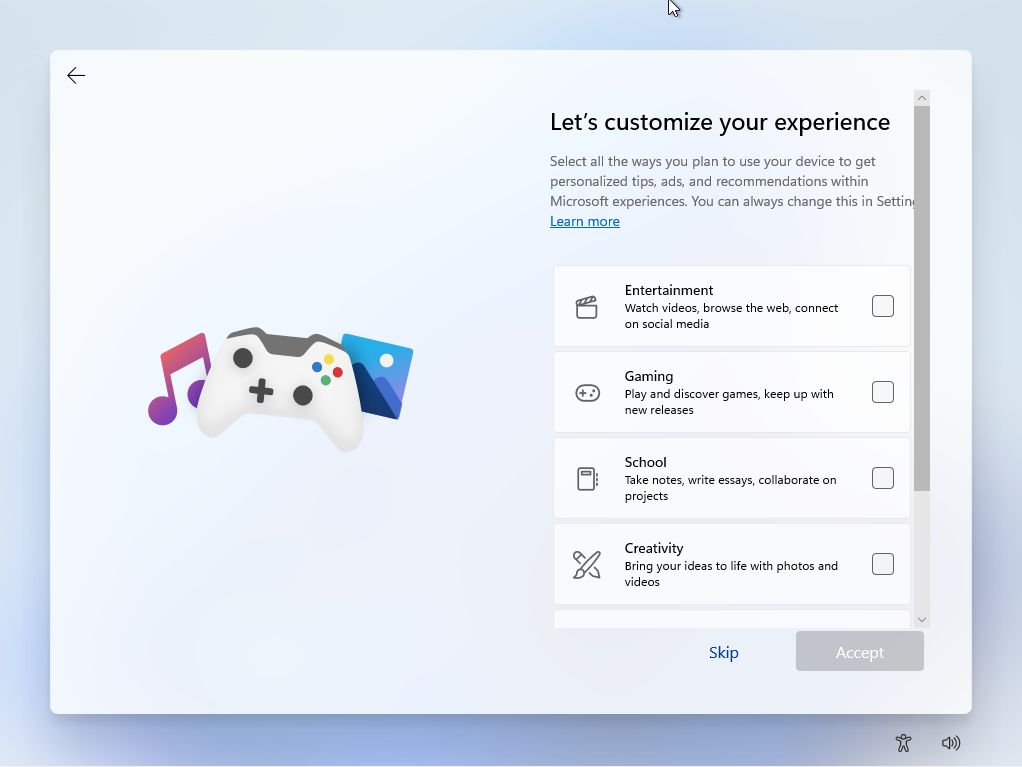Click the vertical scrollbar thumb
Viewport: 1022px width, 767px height.
(x=922, y=298)
